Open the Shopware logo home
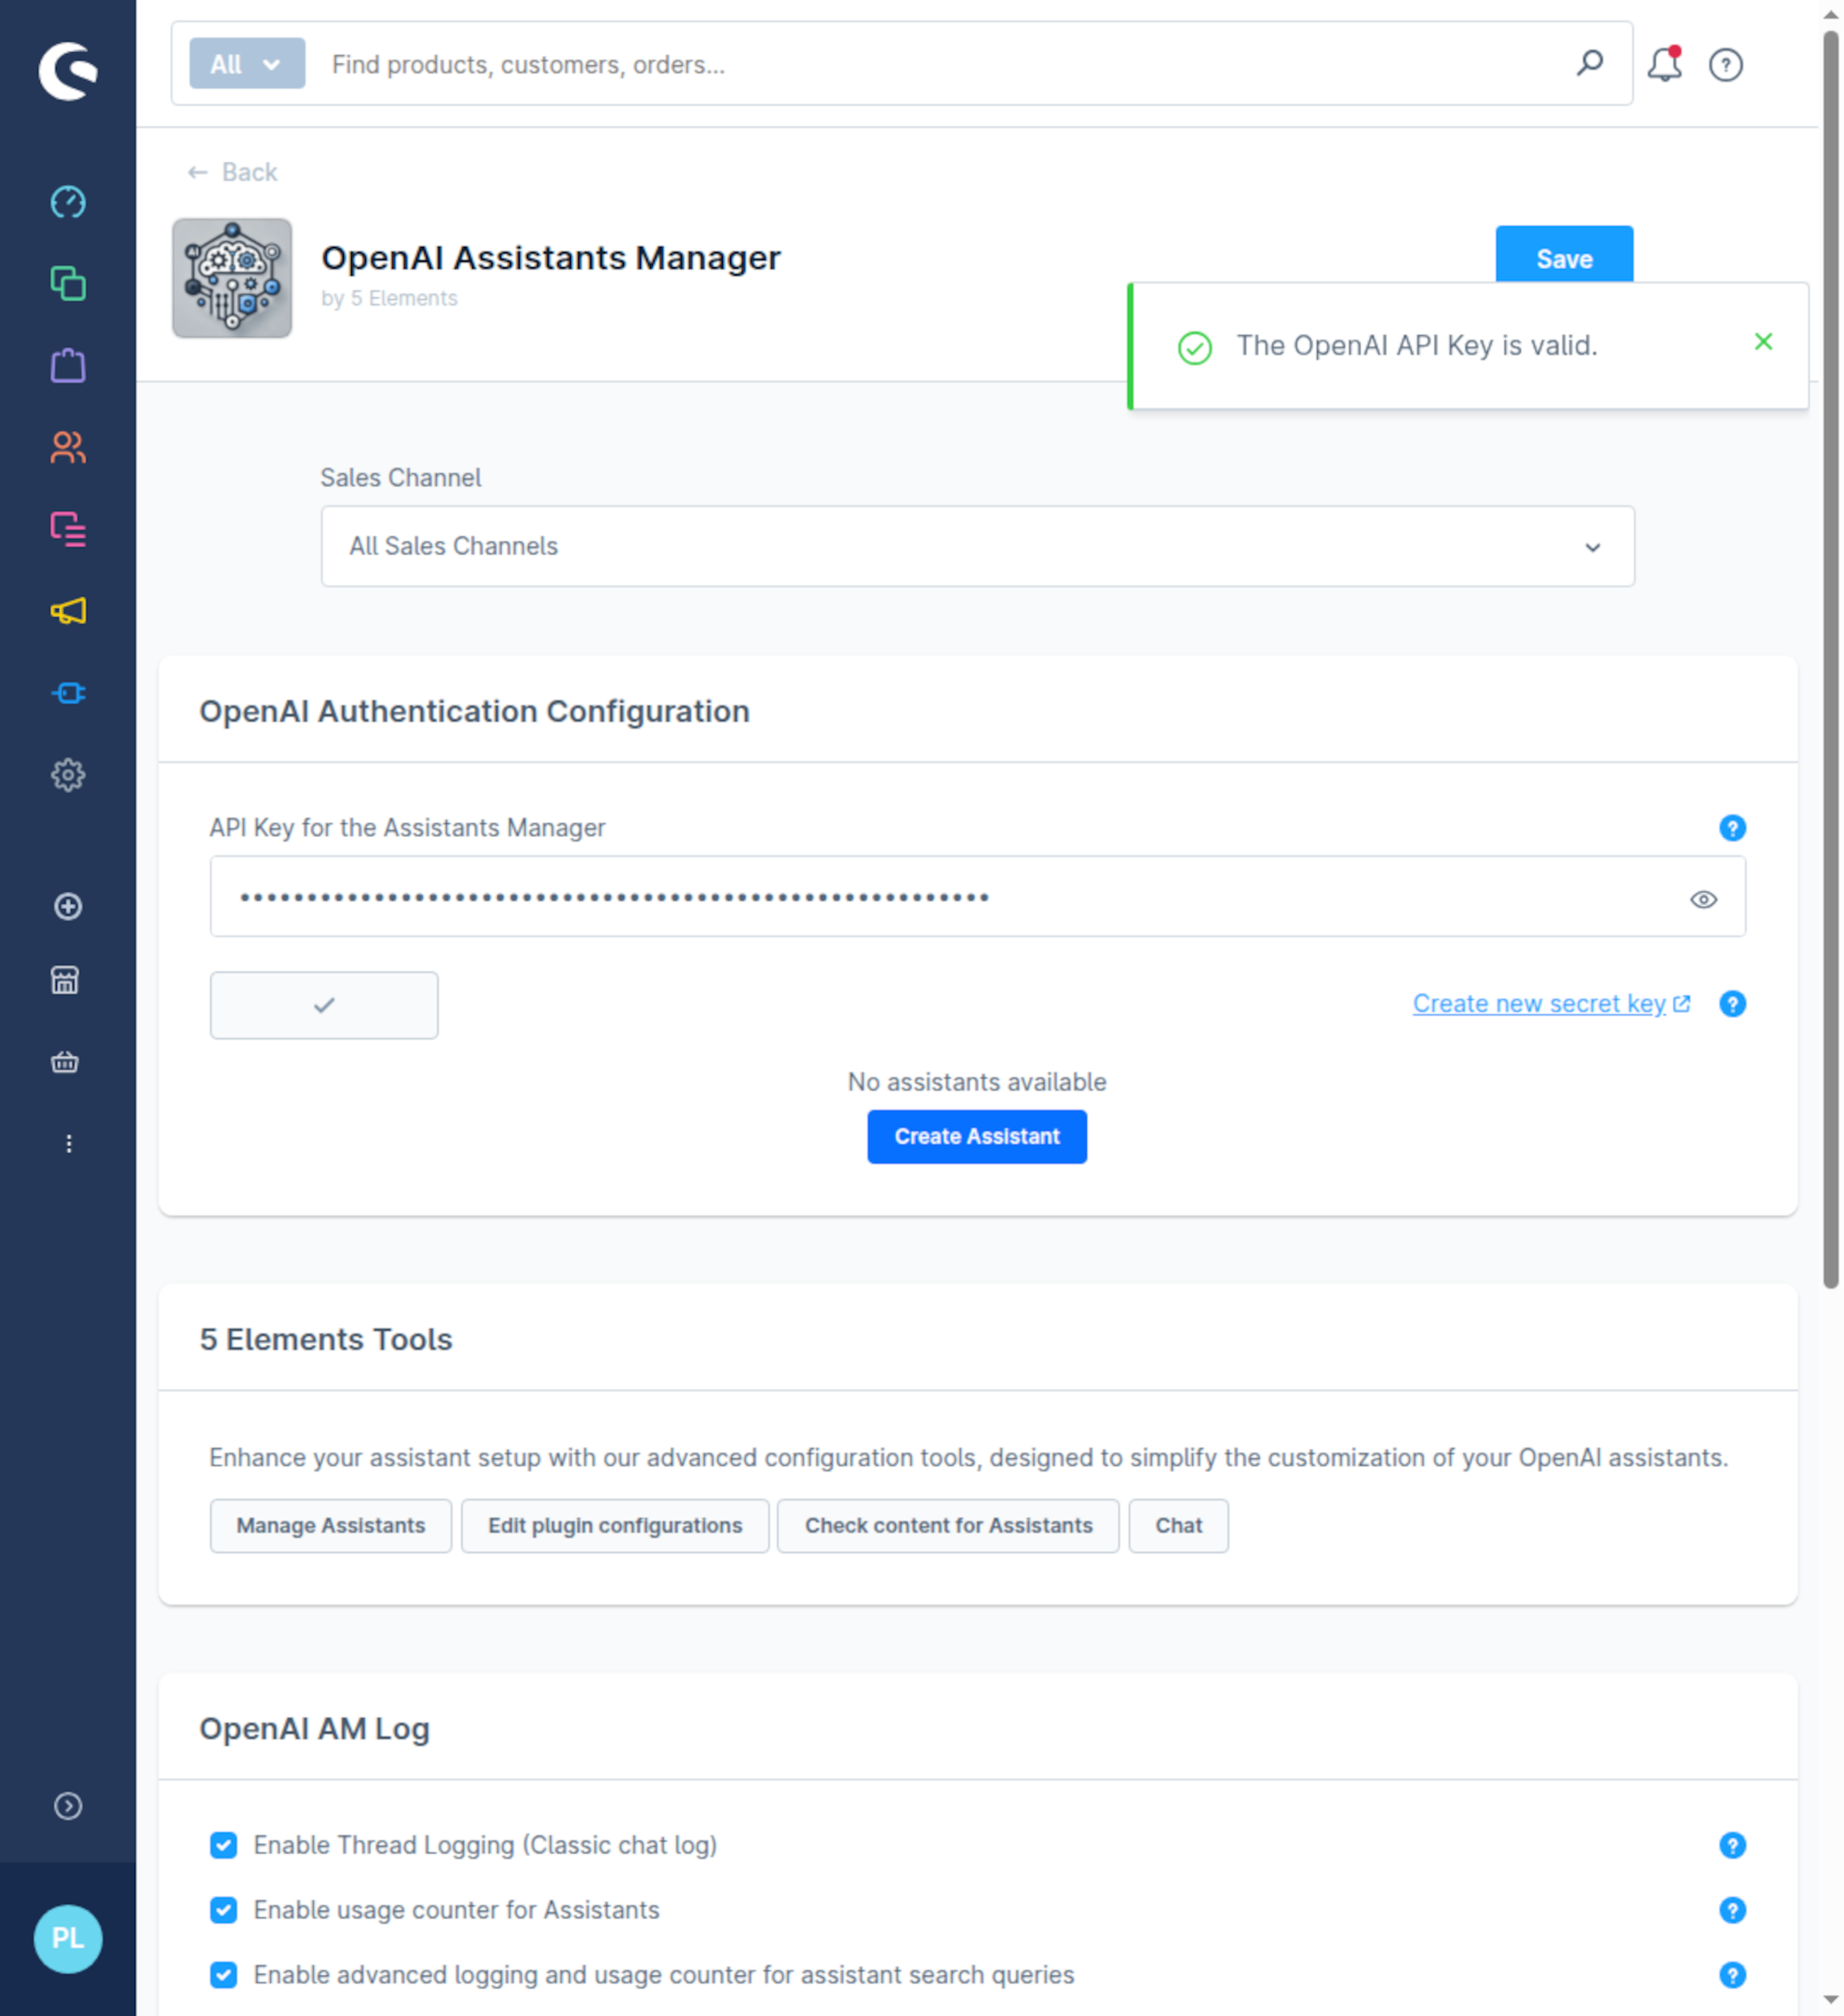Image resolution: width=1844 pixels, height=2016 pixels. 68,71
